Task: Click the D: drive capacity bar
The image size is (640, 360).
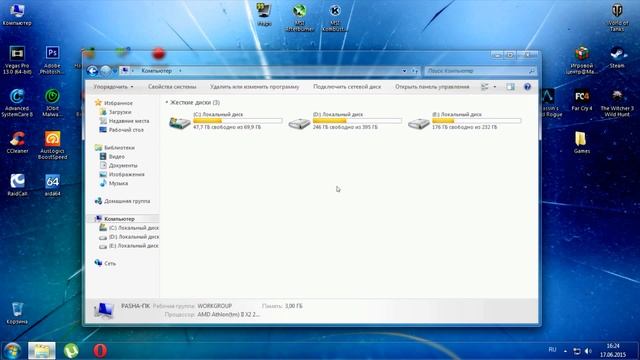Action: [x=357, y=121]
